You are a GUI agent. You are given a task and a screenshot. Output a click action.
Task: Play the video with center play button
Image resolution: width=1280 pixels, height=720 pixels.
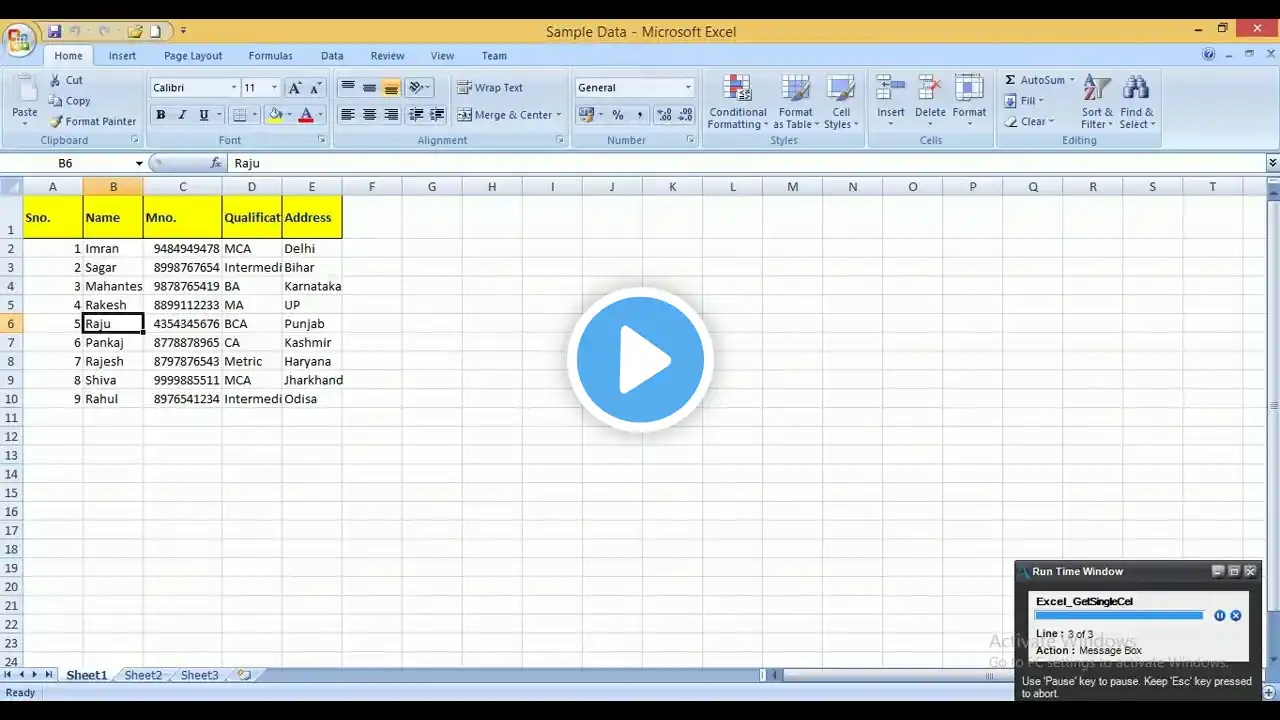[x=640, y=360]
